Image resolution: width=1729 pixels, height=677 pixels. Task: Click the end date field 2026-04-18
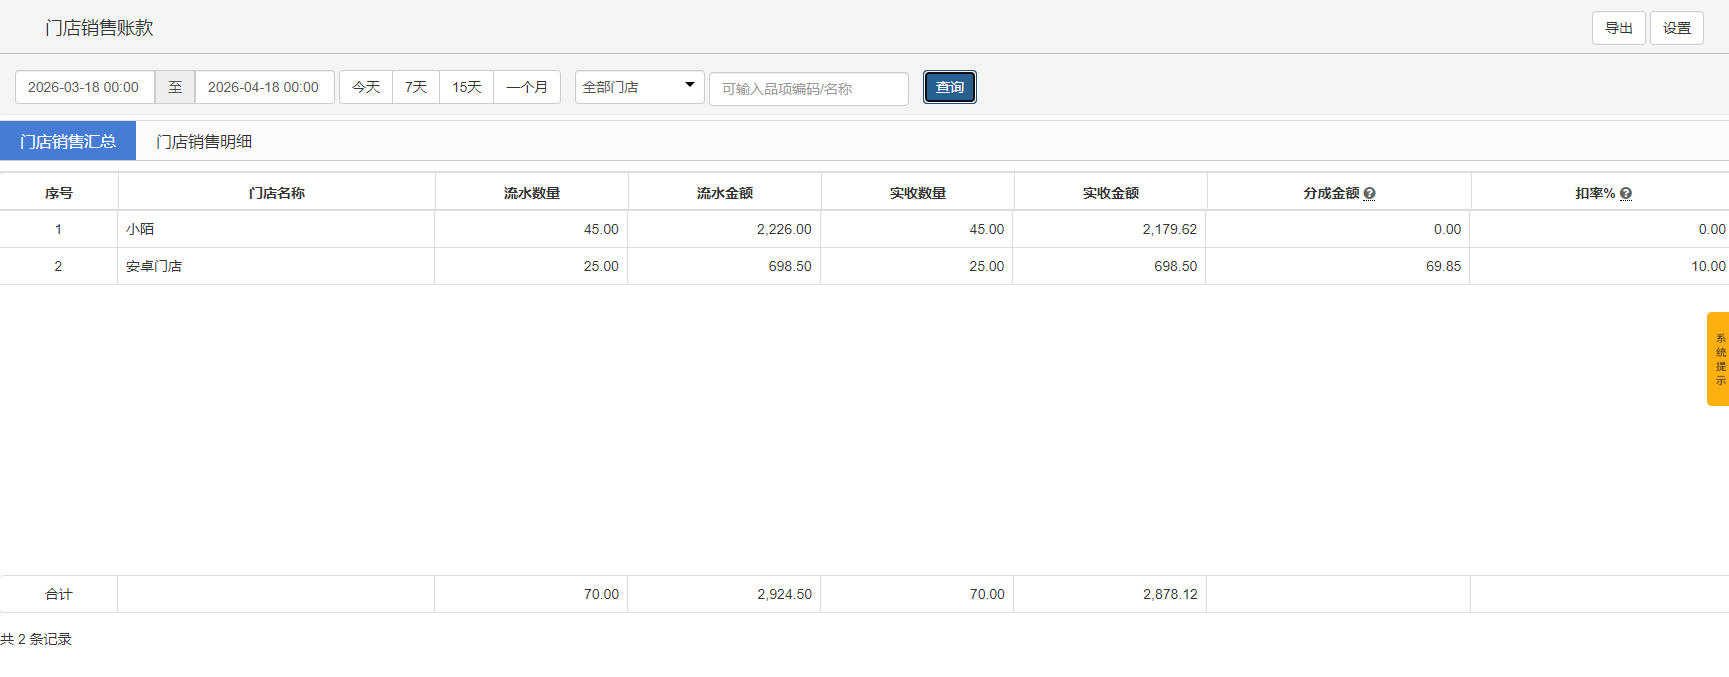click(264, 87)
